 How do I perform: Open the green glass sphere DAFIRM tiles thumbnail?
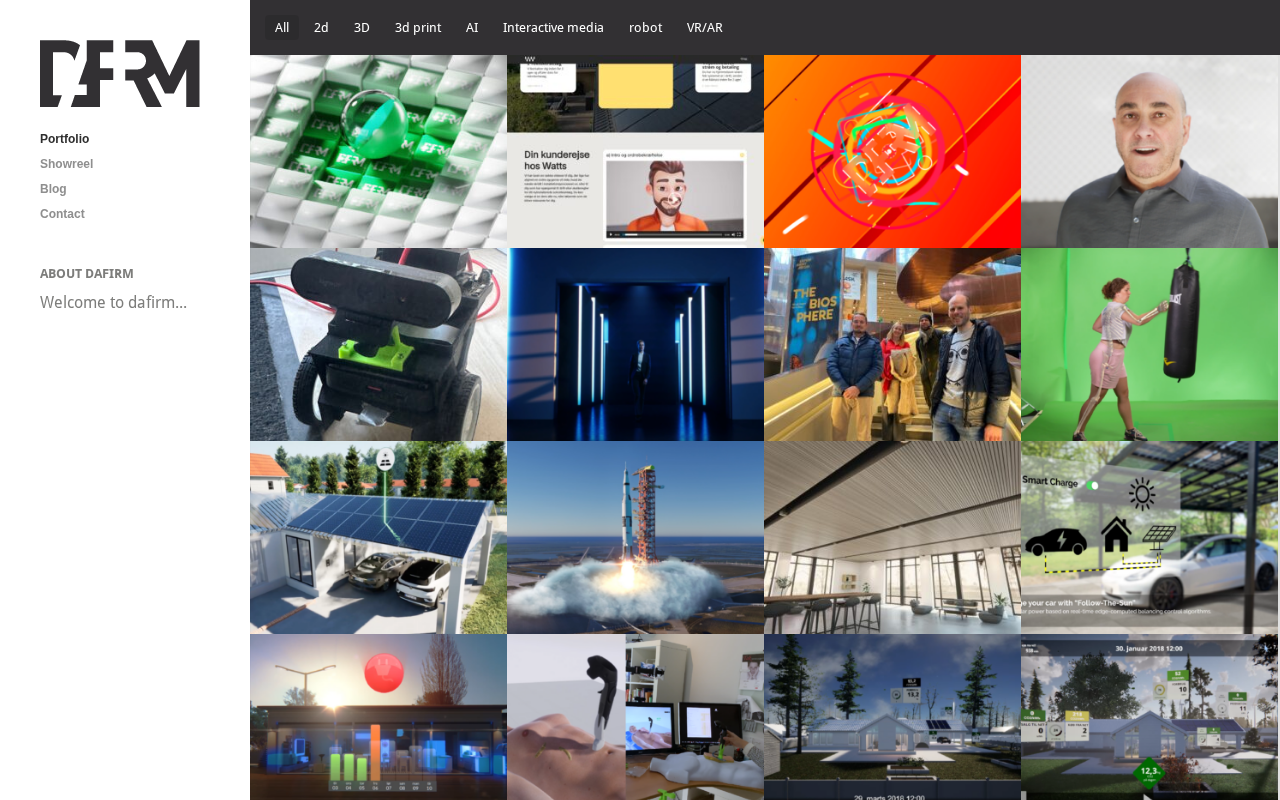tap(378, 151)
